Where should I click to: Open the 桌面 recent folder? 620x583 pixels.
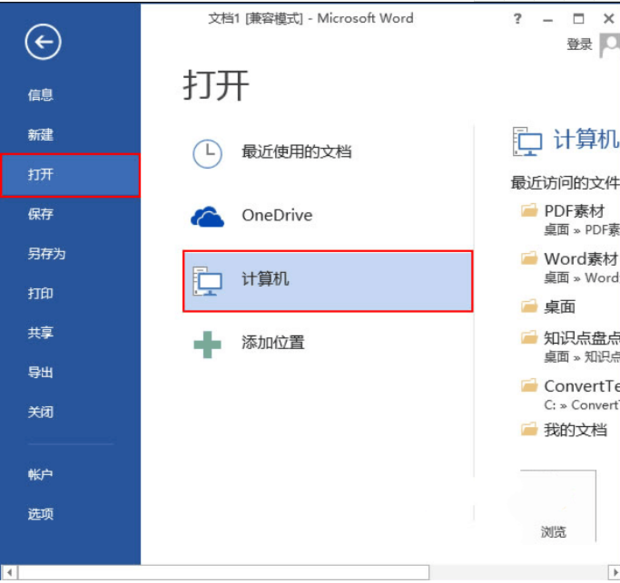[x=560, y=307]
